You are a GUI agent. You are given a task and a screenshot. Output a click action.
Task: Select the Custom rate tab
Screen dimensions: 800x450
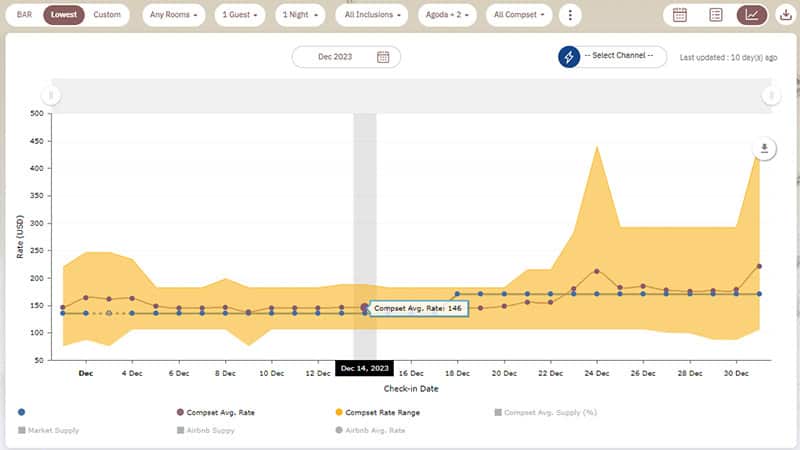[107, 15]
